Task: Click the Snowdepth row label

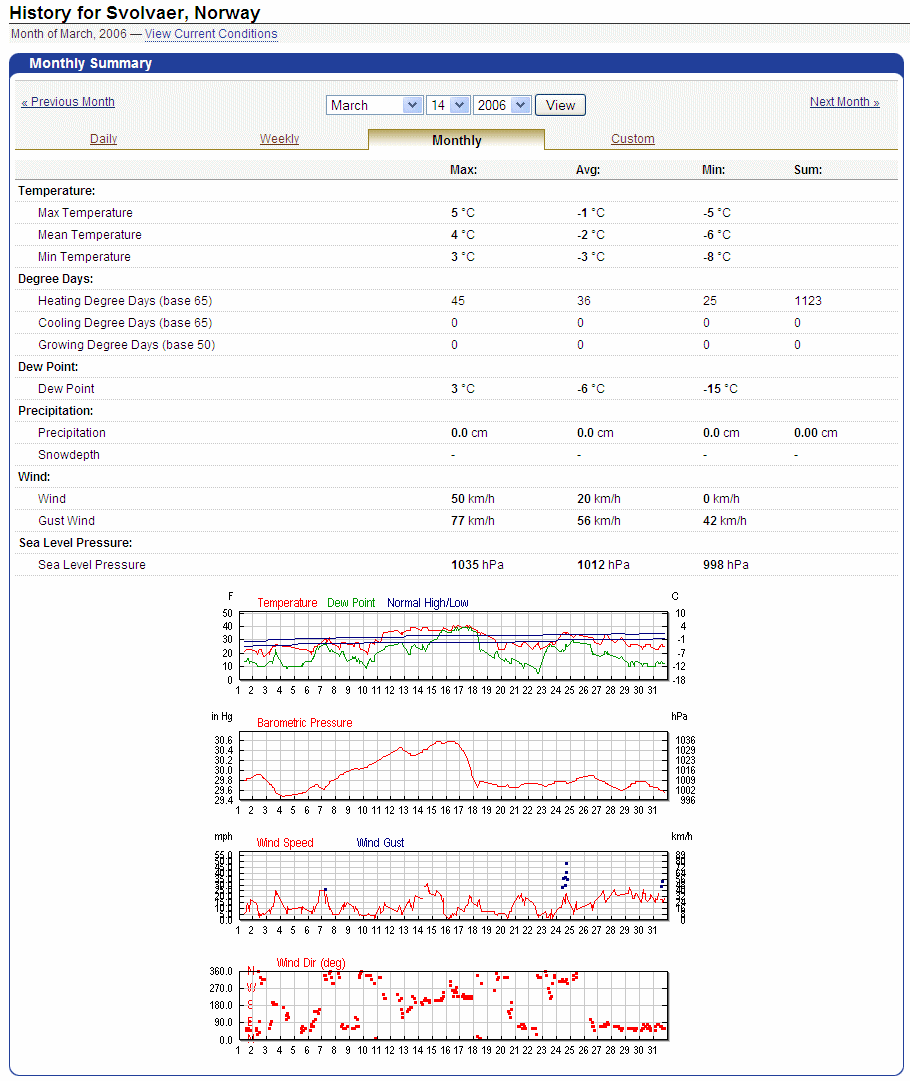Action: (x=69, y=455)
